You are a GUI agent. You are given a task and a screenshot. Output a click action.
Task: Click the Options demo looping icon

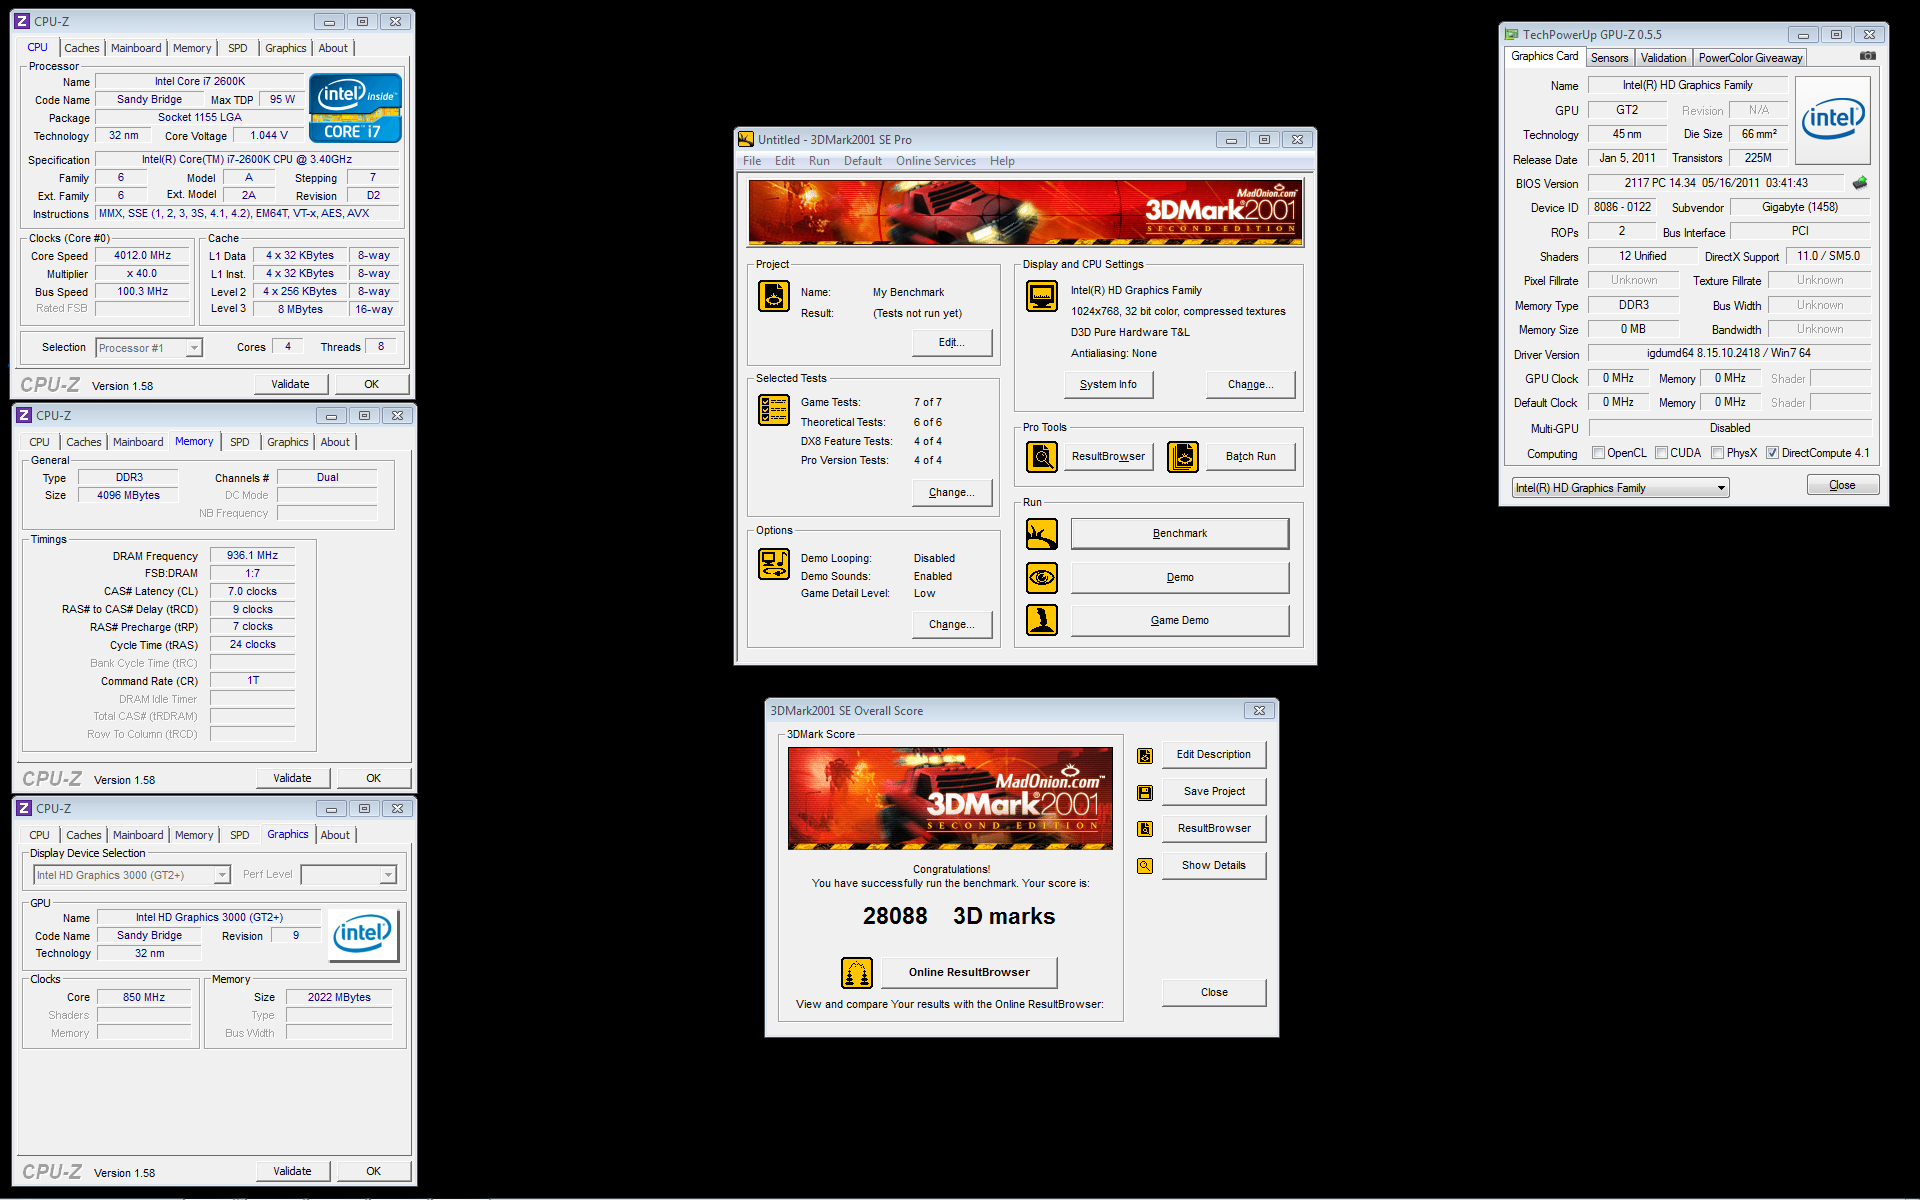coord(774,564)
